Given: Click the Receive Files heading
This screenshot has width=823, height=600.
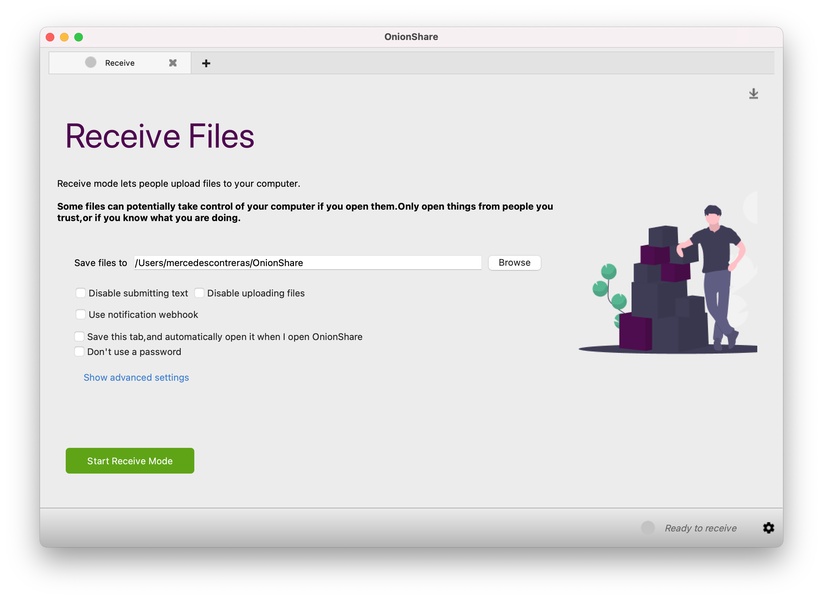Looking at the screenshot, I should (x=160, y=136).
